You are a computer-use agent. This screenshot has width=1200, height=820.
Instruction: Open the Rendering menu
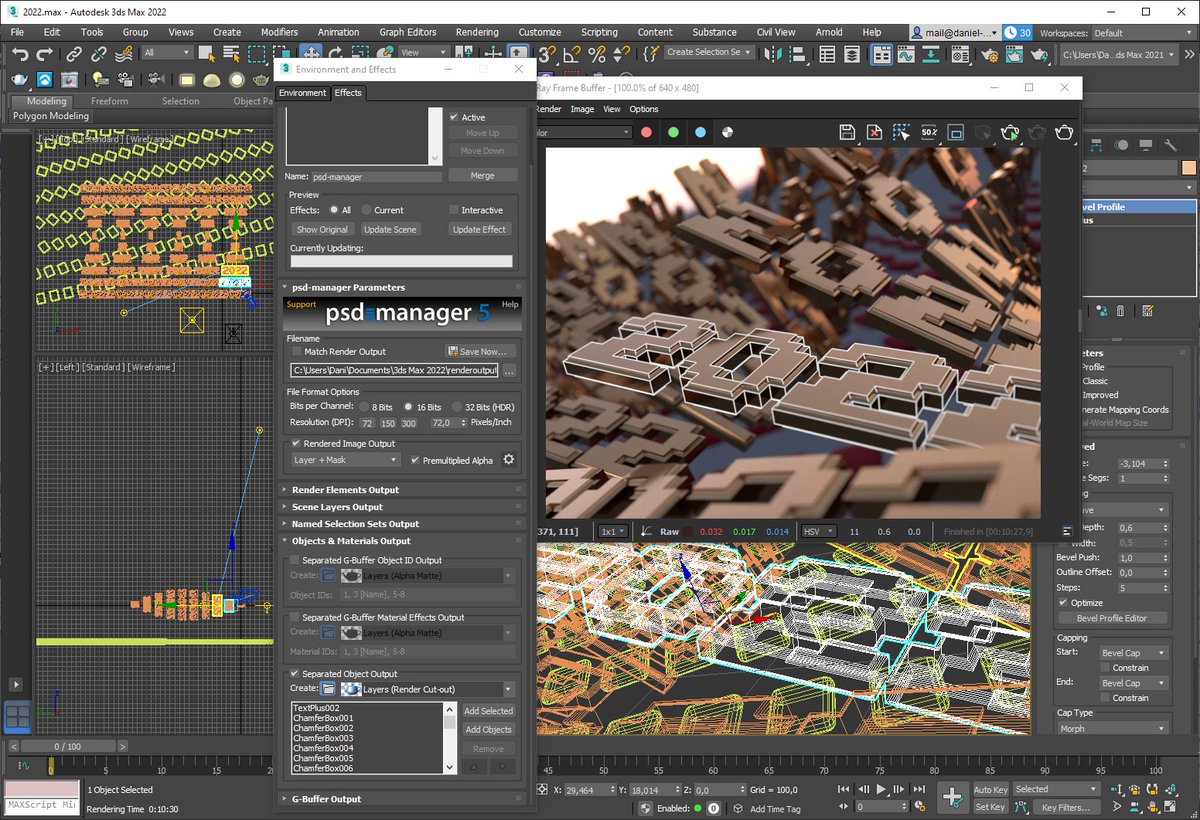coord(476,32)
